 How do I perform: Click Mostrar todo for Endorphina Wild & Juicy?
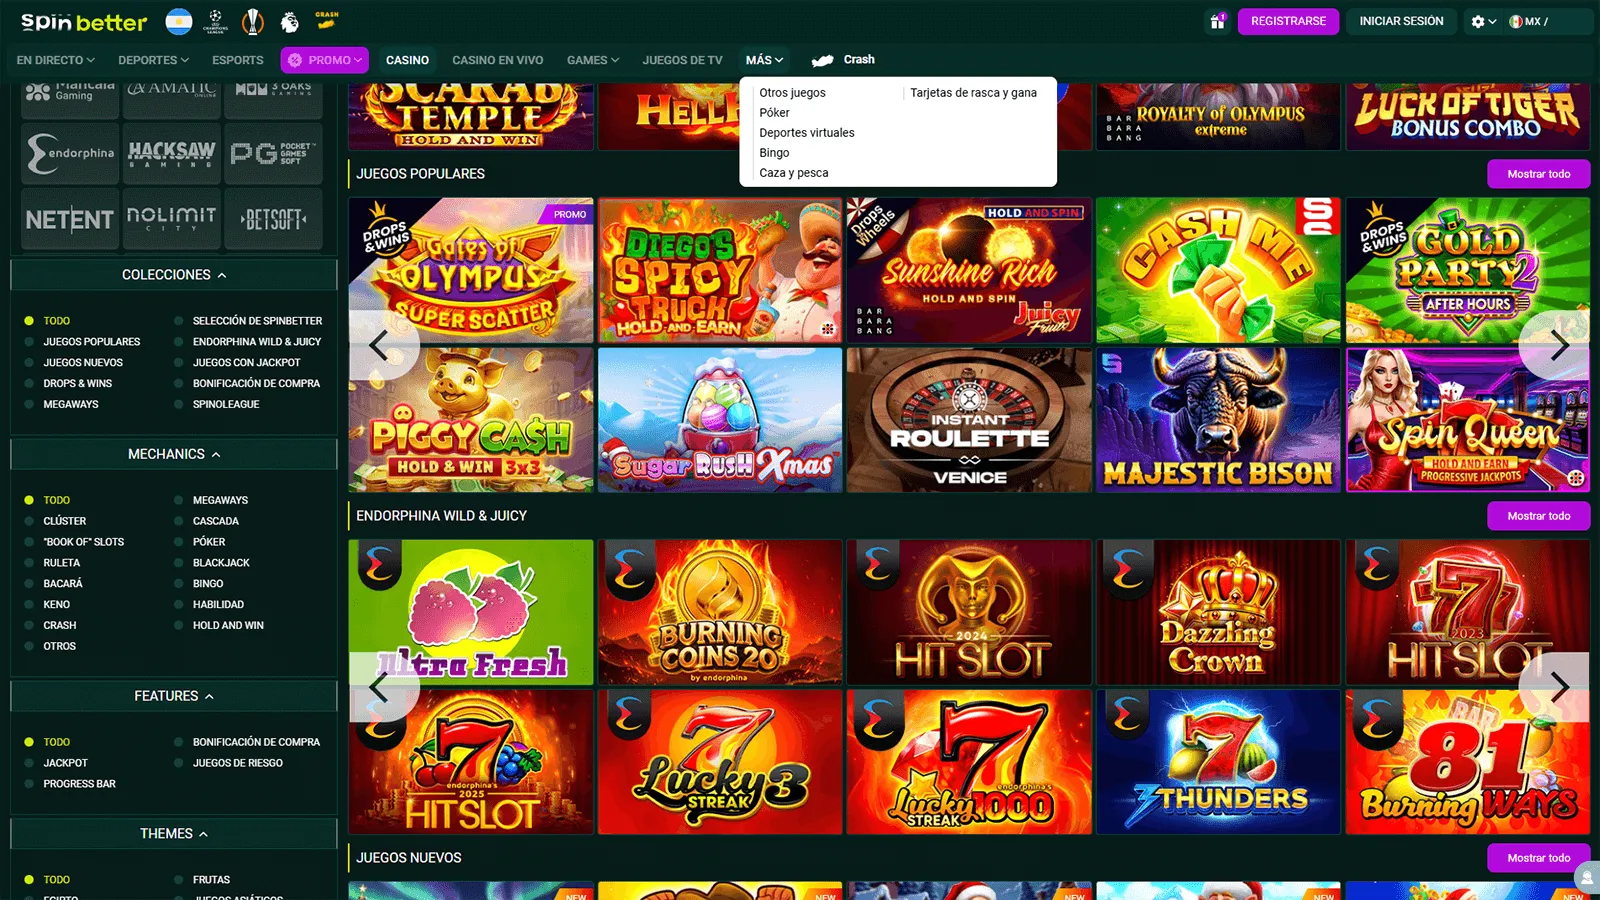[1538, 516]
